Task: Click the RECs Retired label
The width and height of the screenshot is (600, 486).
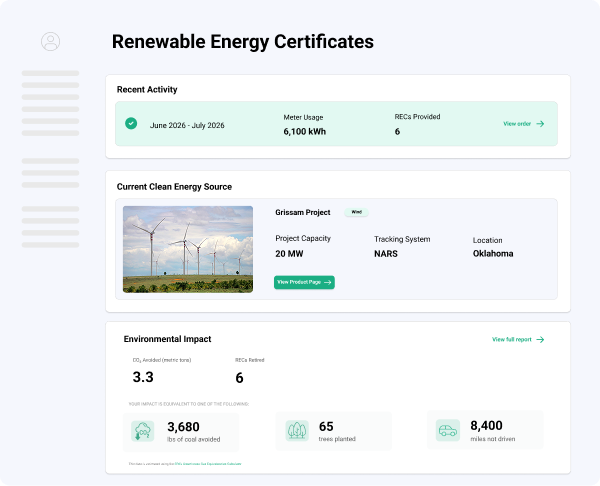Action: click(x=249, y=360)
